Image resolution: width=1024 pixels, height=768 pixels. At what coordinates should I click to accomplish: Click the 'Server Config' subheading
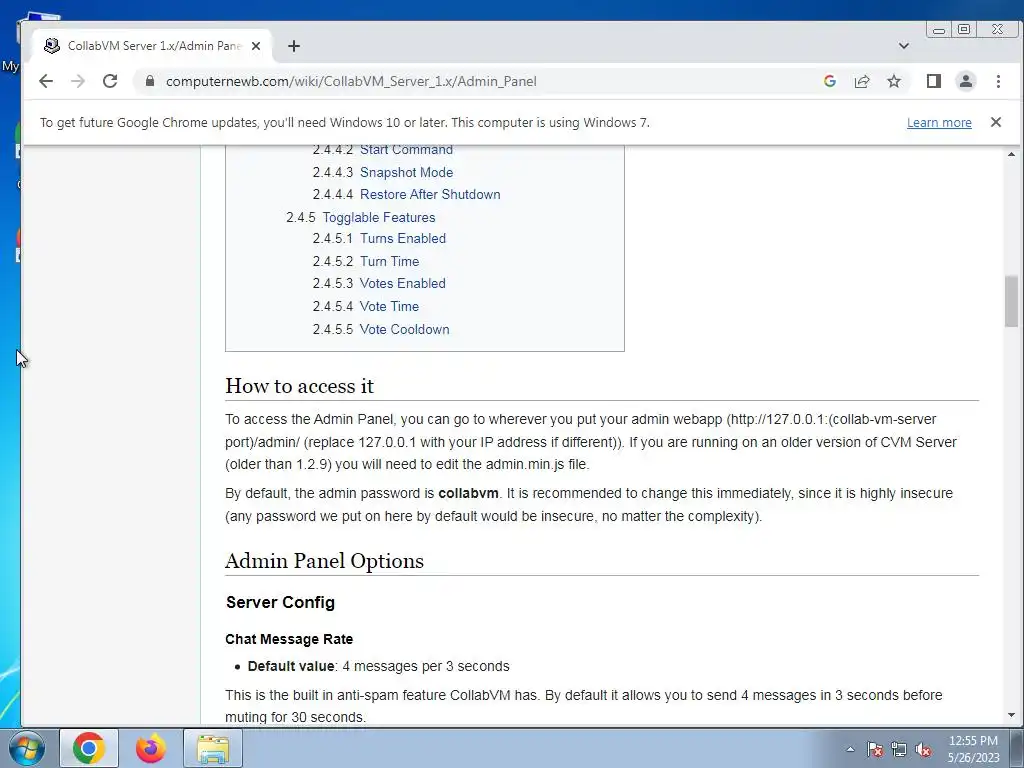pyautogui.click(x=280, y=602)
